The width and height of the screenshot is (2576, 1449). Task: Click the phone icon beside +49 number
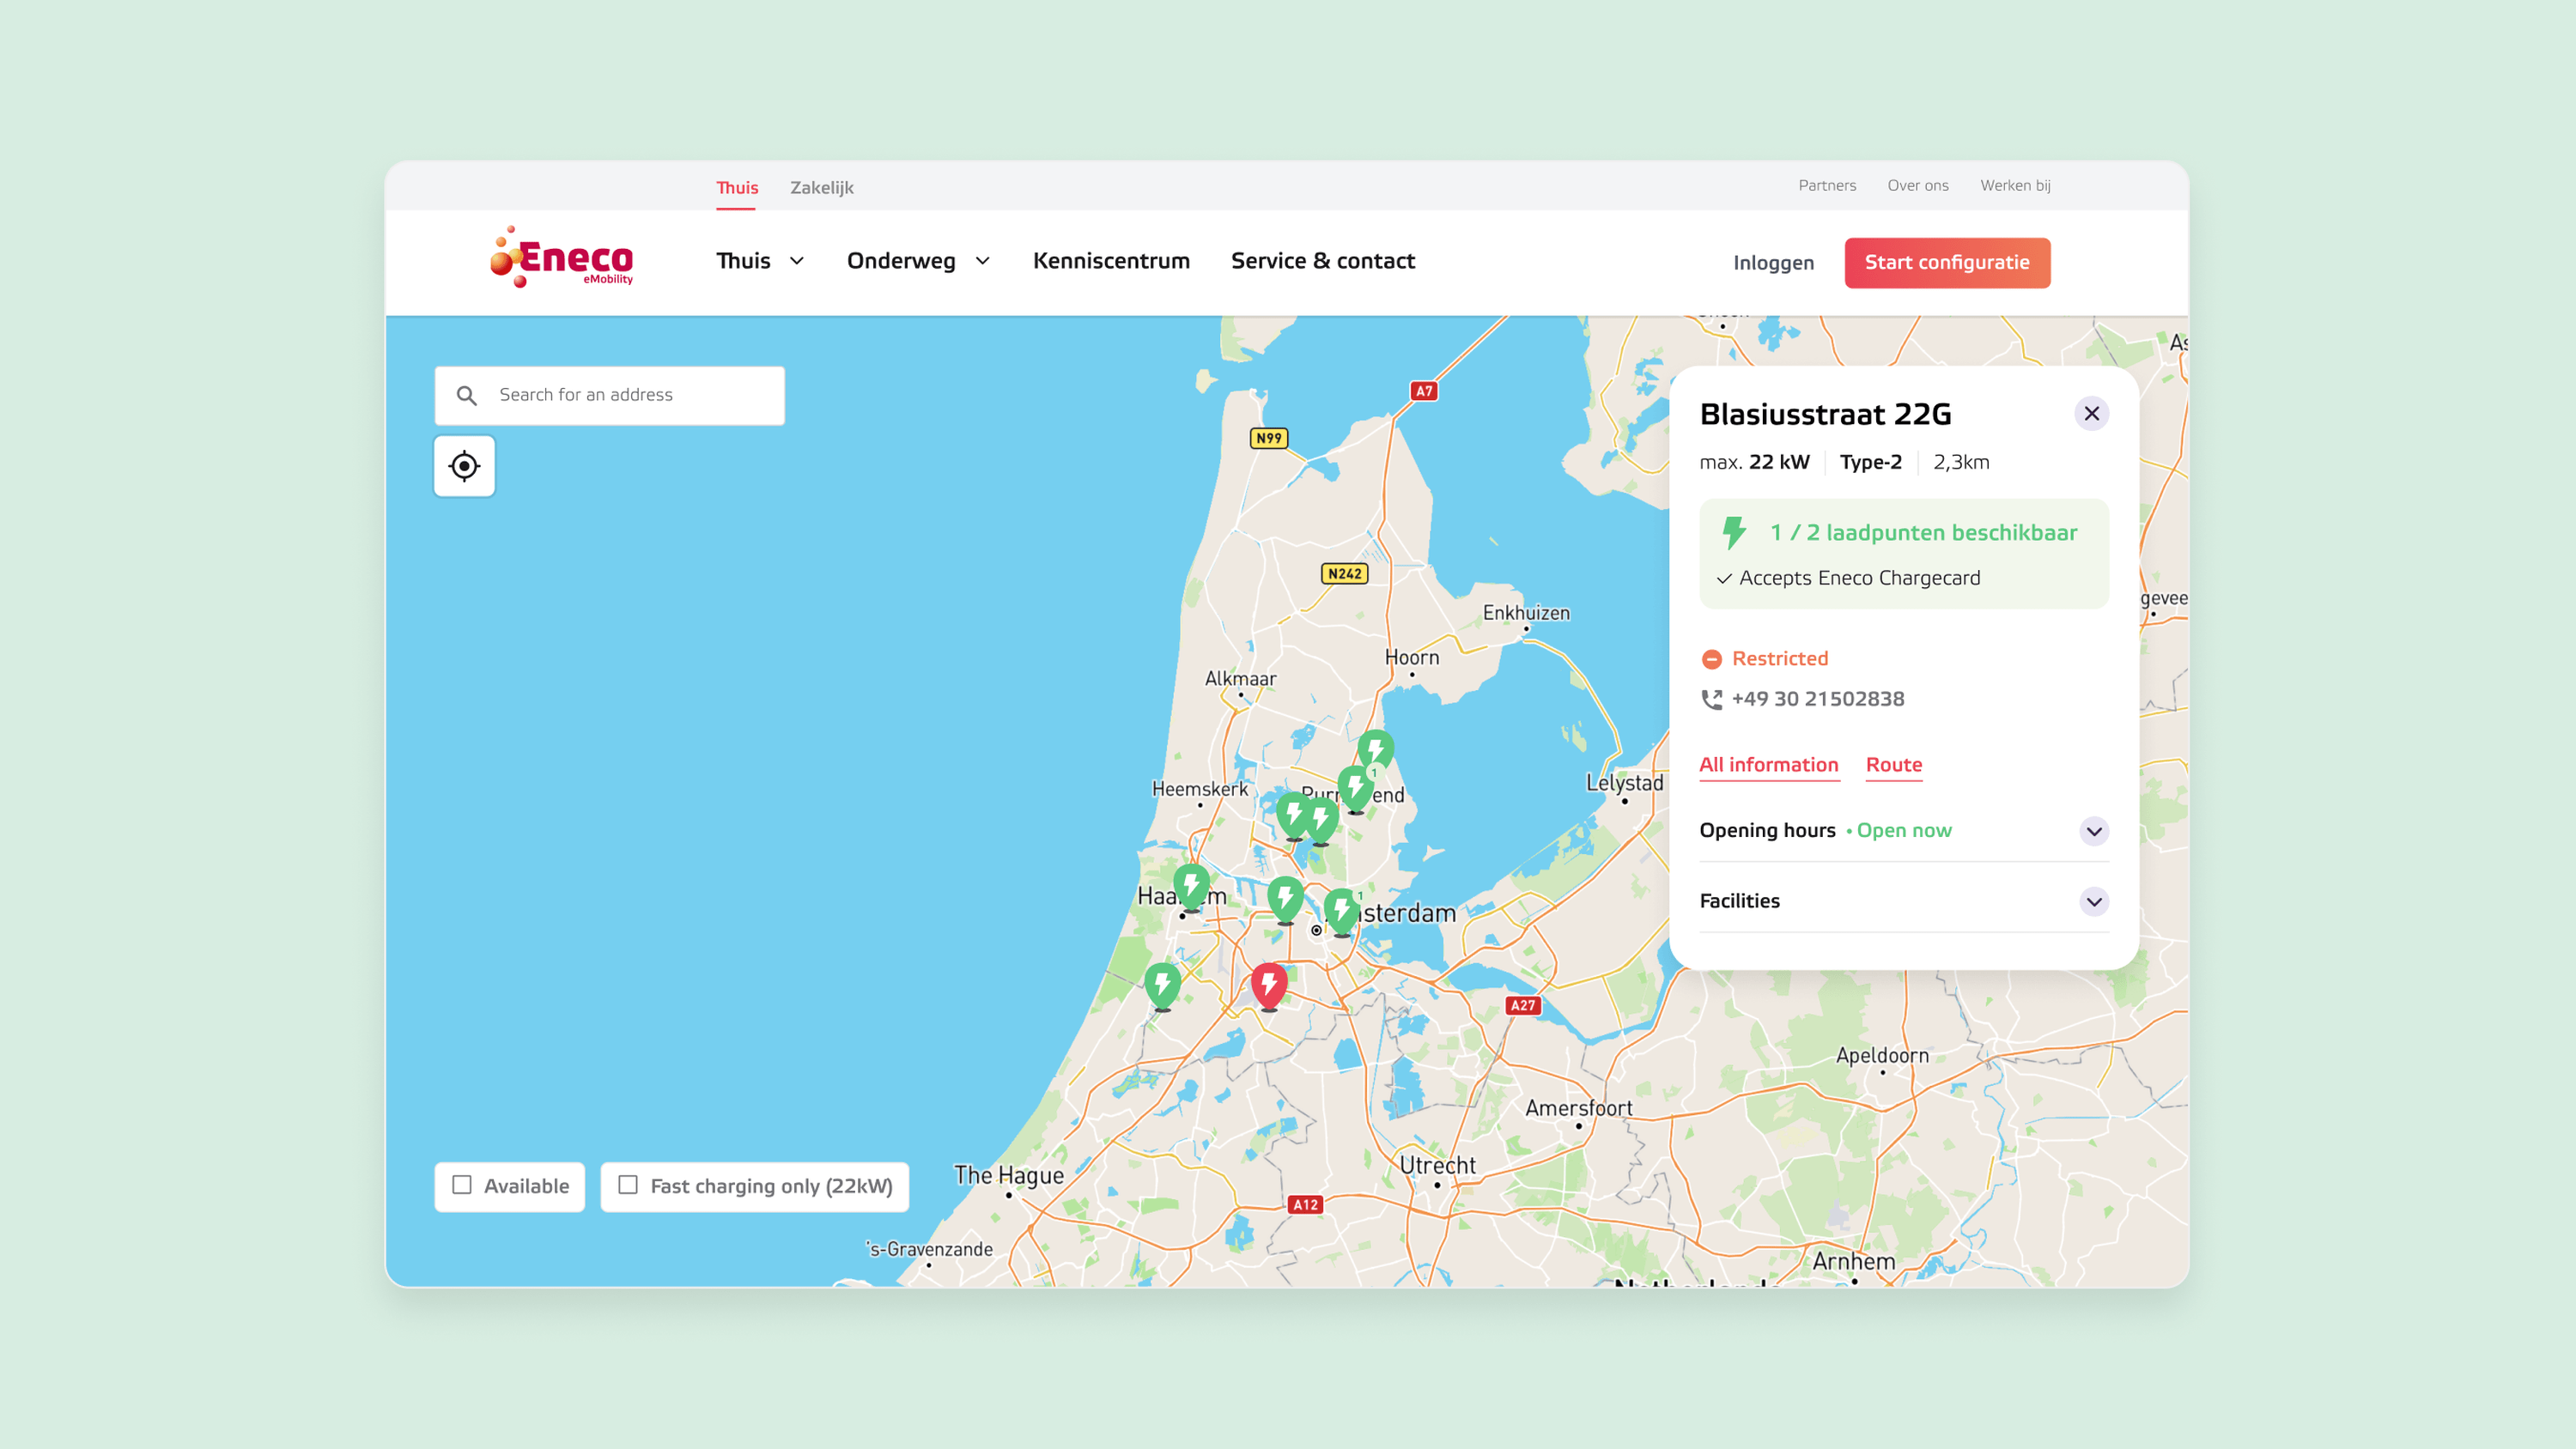click(x=1712, y=699)
